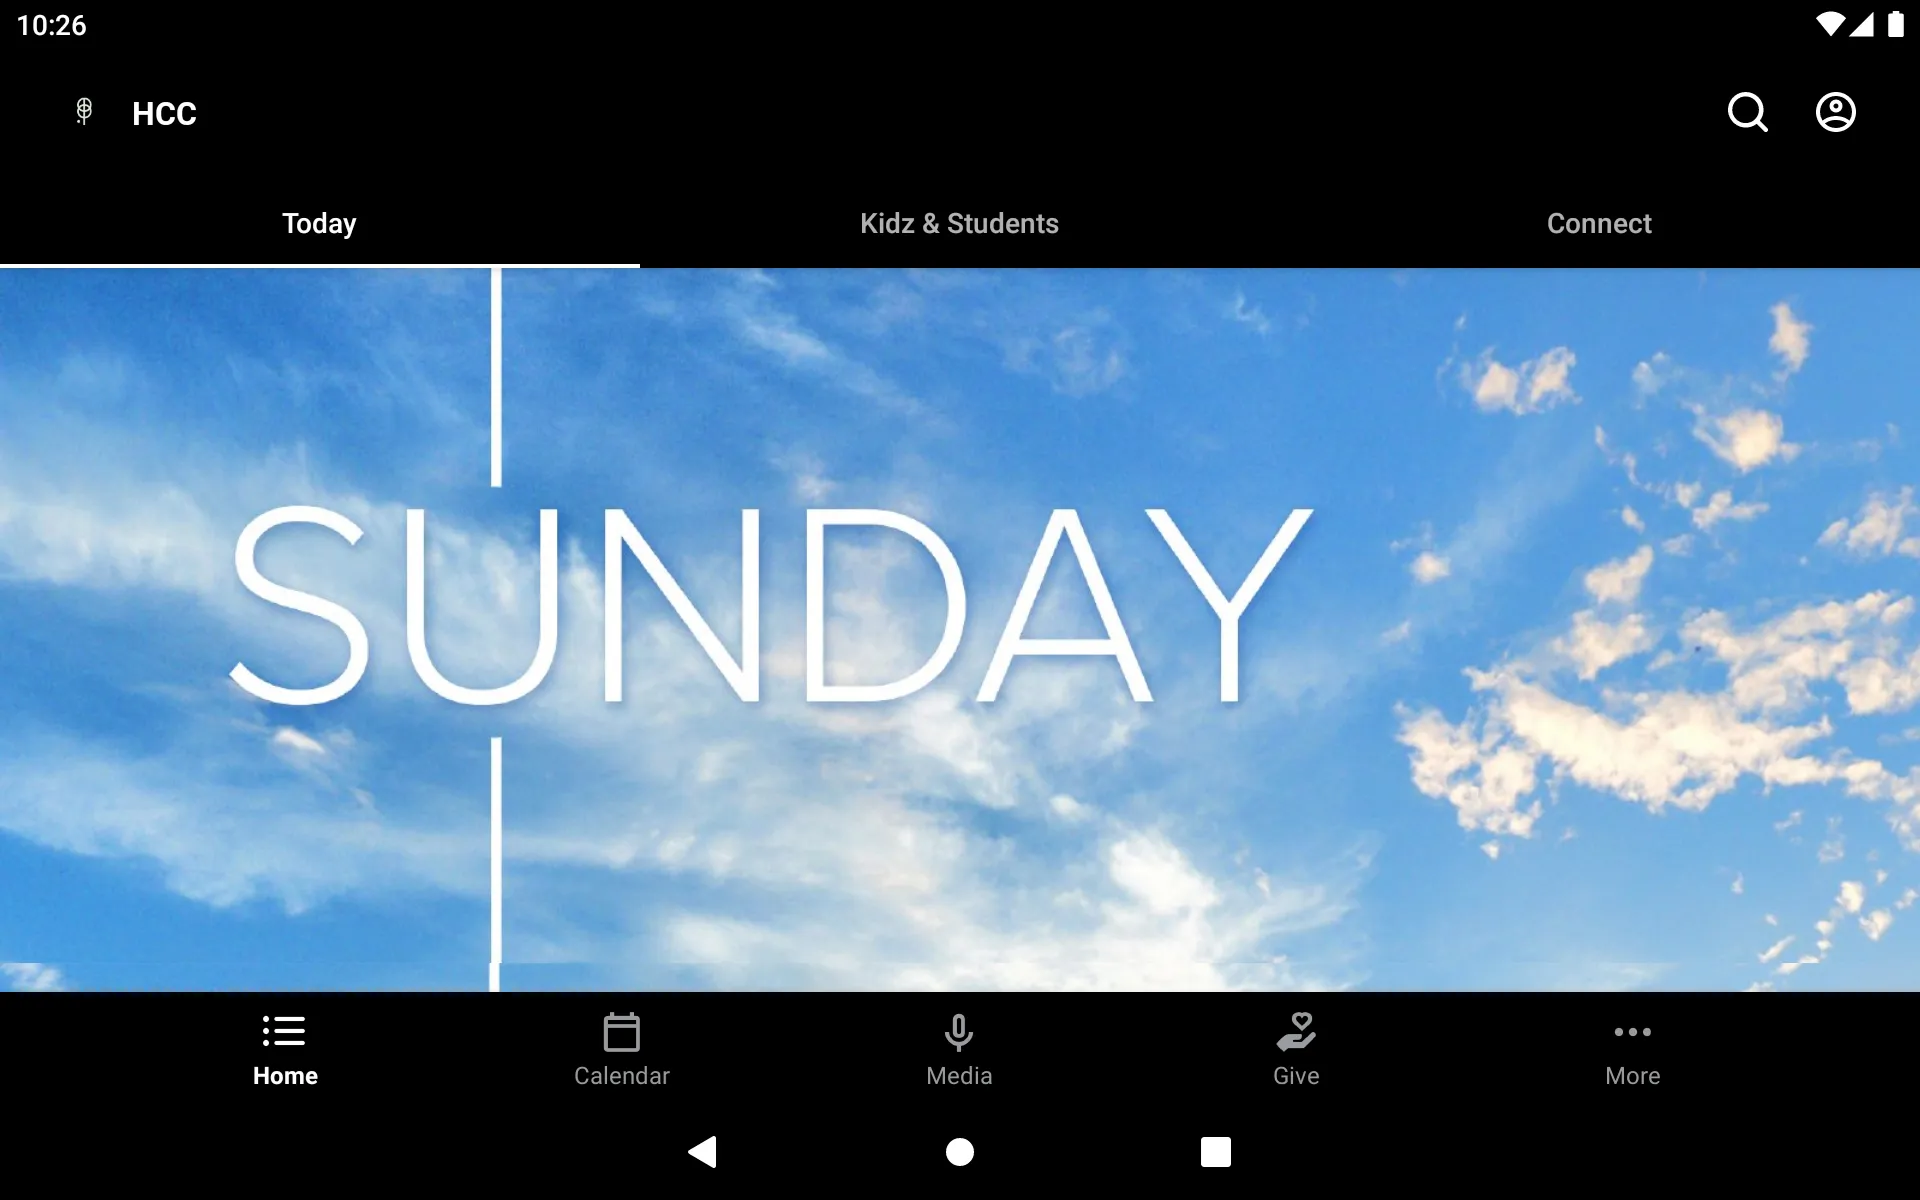Image resolution: width=1920 pixels, height=1200 pixels.
Task: Open More options overflow menu
Action: (1632, 1048)
